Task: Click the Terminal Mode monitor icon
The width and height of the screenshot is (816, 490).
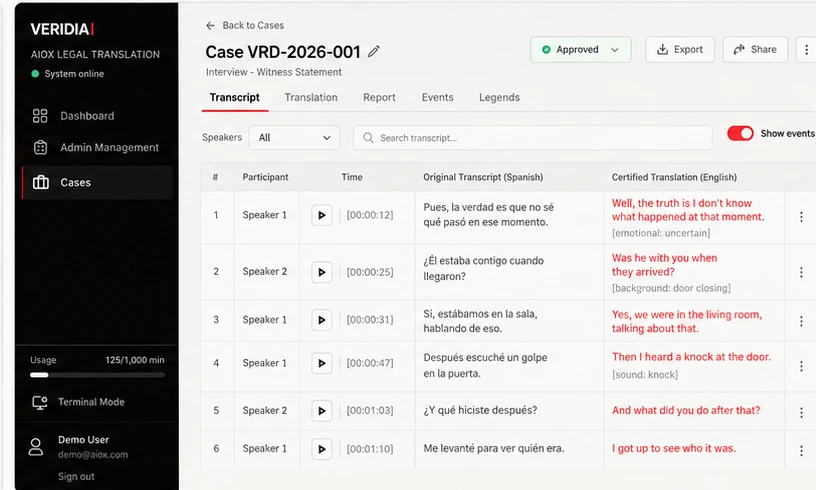Action: pos(40,403)
